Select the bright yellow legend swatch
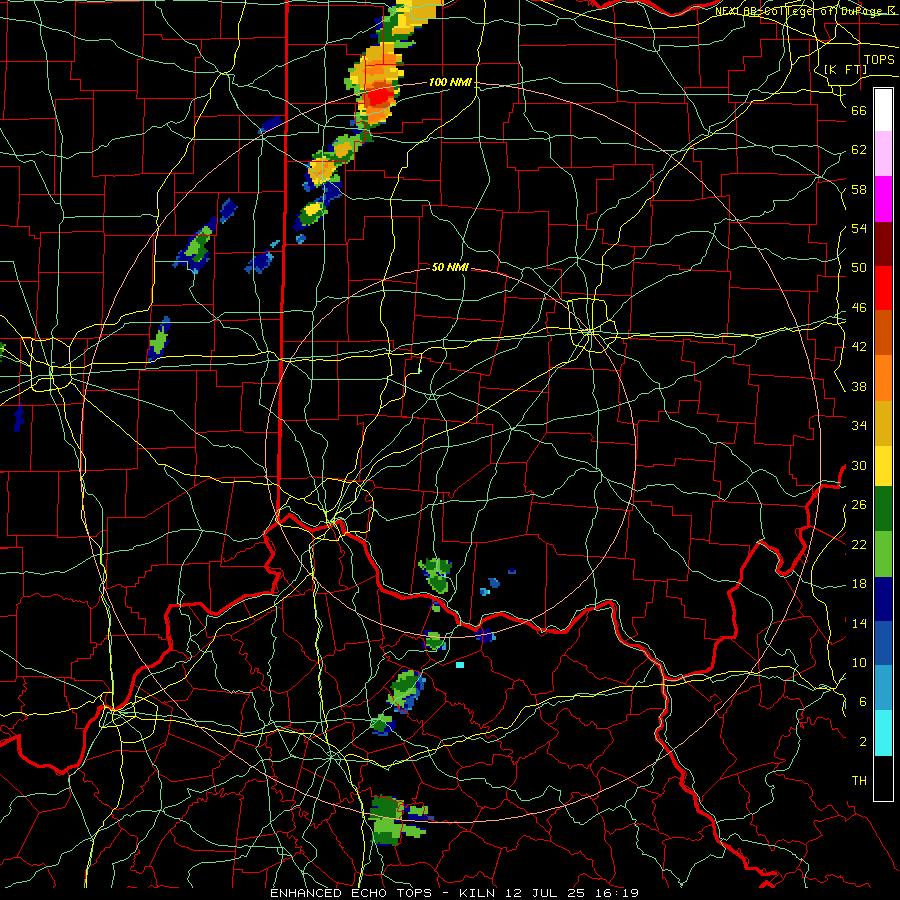The height and width of the screenshot is (900, 900). coord(883,466)
